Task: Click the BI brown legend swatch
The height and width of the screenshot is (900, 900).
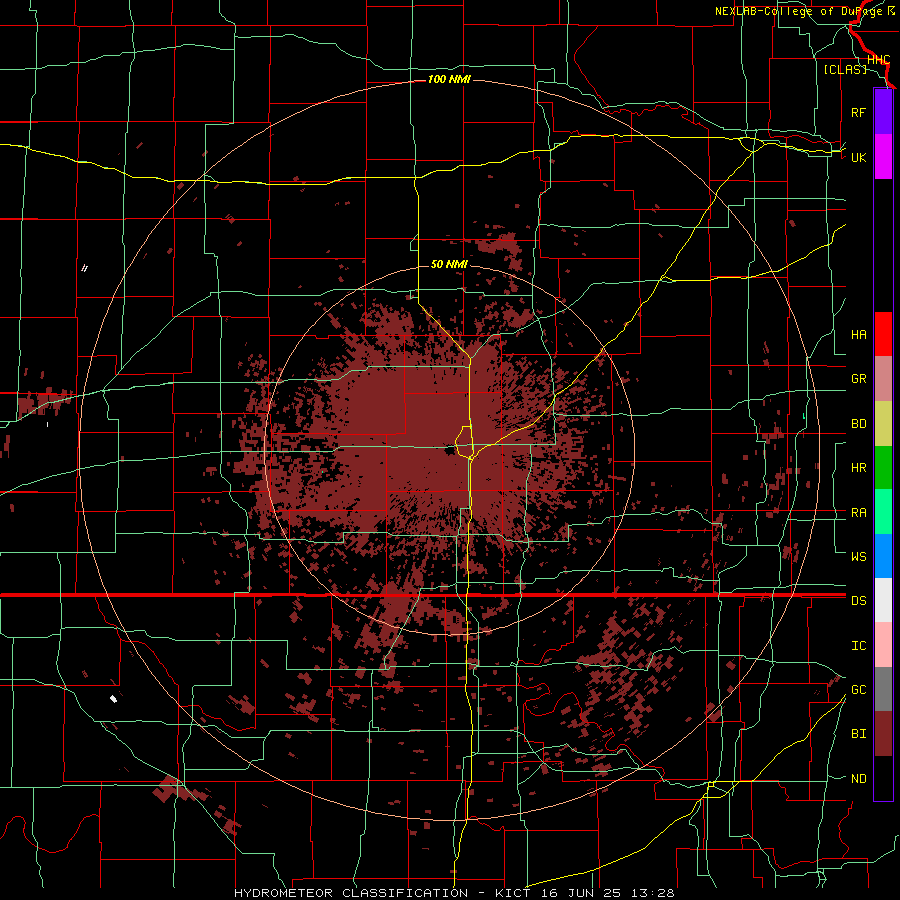Action: (x=883, y=734)
